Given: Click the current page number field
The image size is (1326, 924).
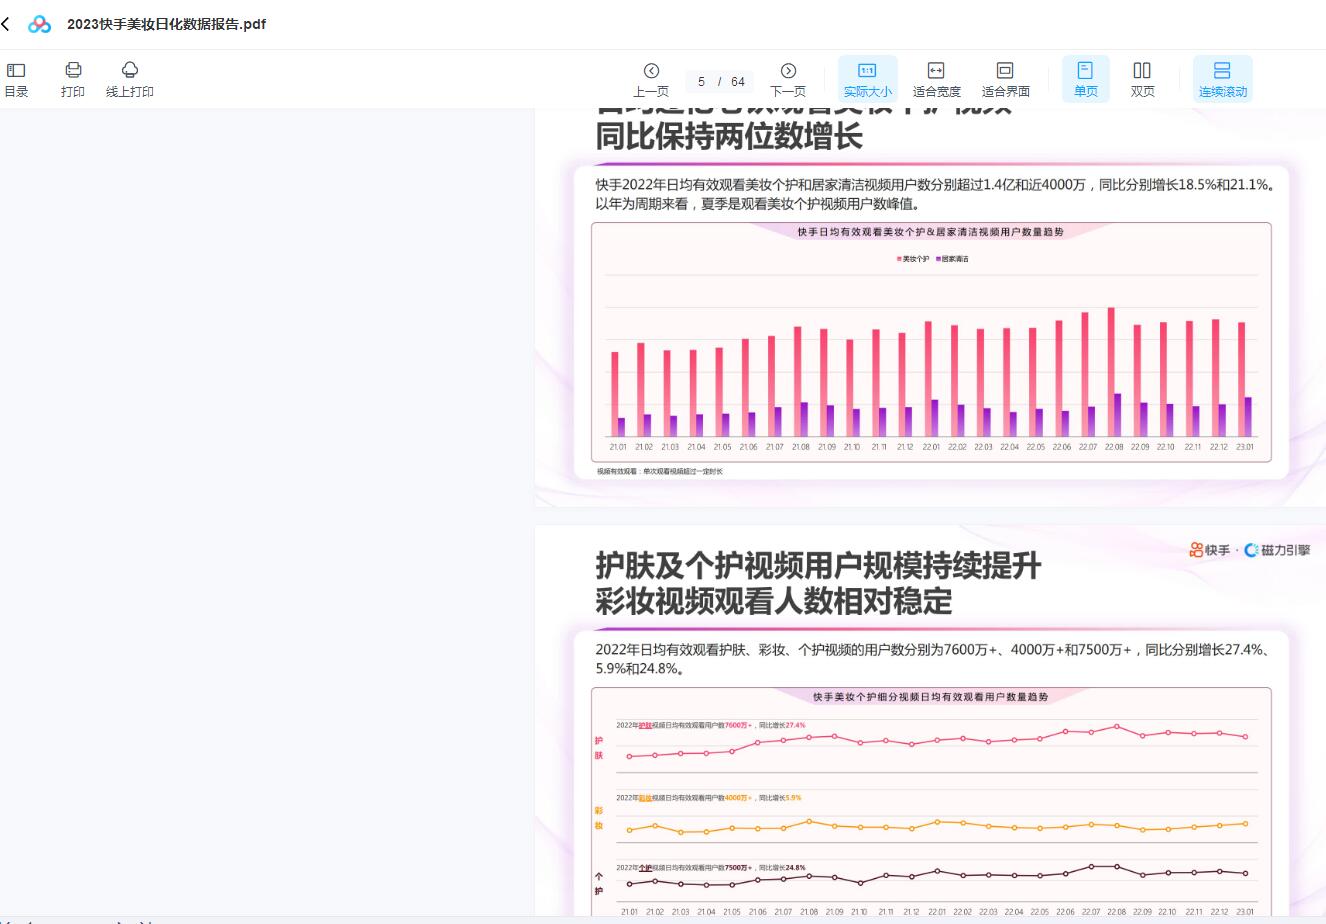Looking at the screenshot, I should [702, 82].
